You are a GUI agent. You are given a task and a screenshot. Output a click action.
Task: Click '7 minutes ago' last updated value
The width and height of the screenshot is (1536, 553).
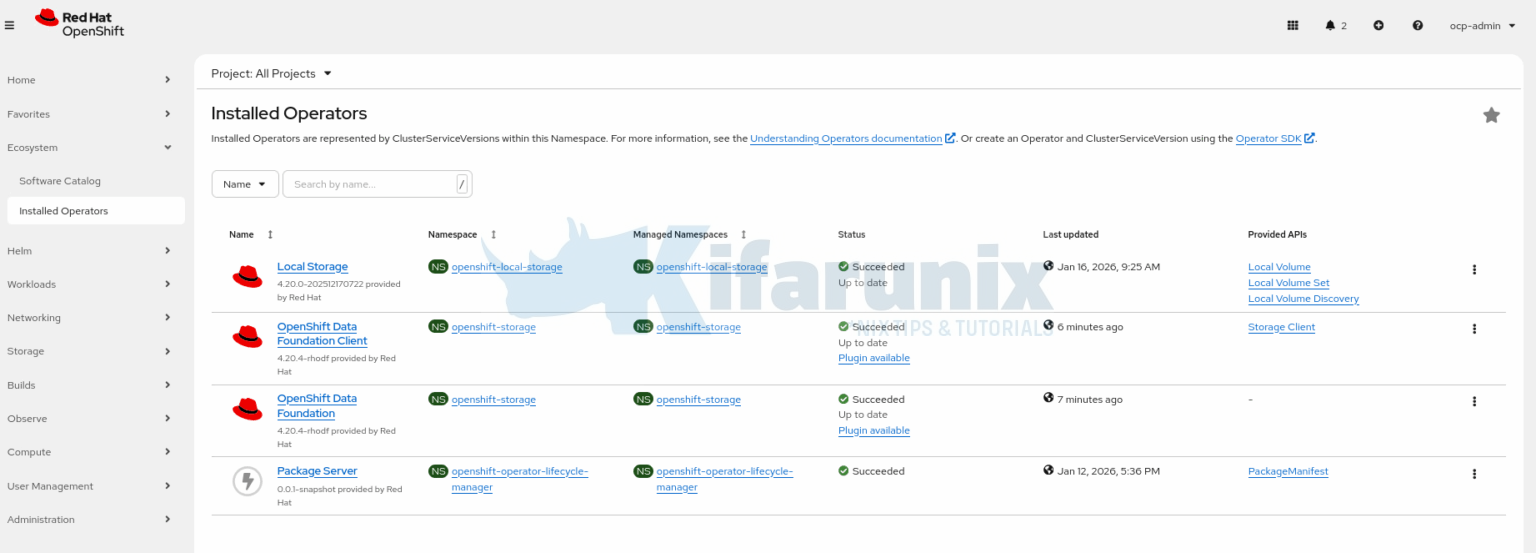tap(1090, 399)
